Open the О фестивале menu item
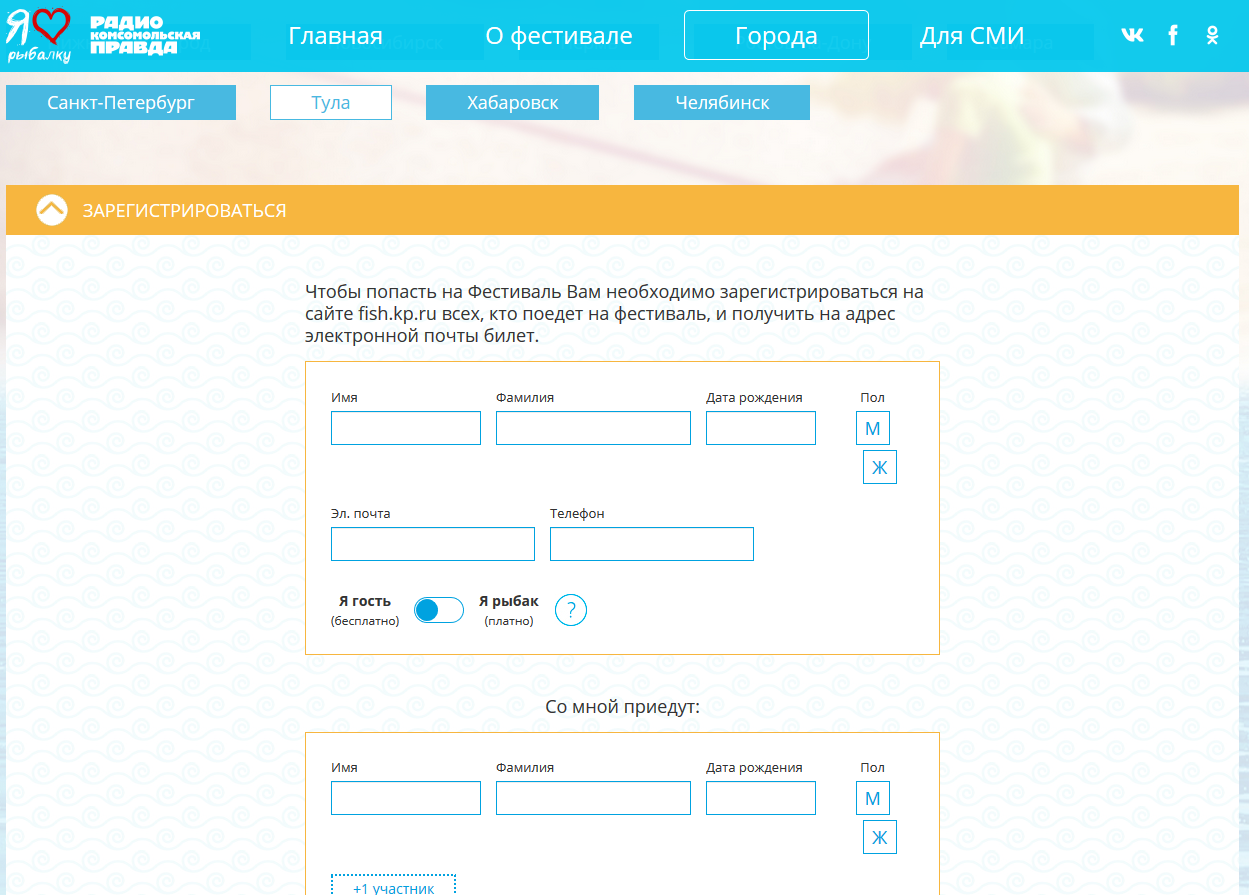This screenshot has width=1249, height=895. [559, 36]
